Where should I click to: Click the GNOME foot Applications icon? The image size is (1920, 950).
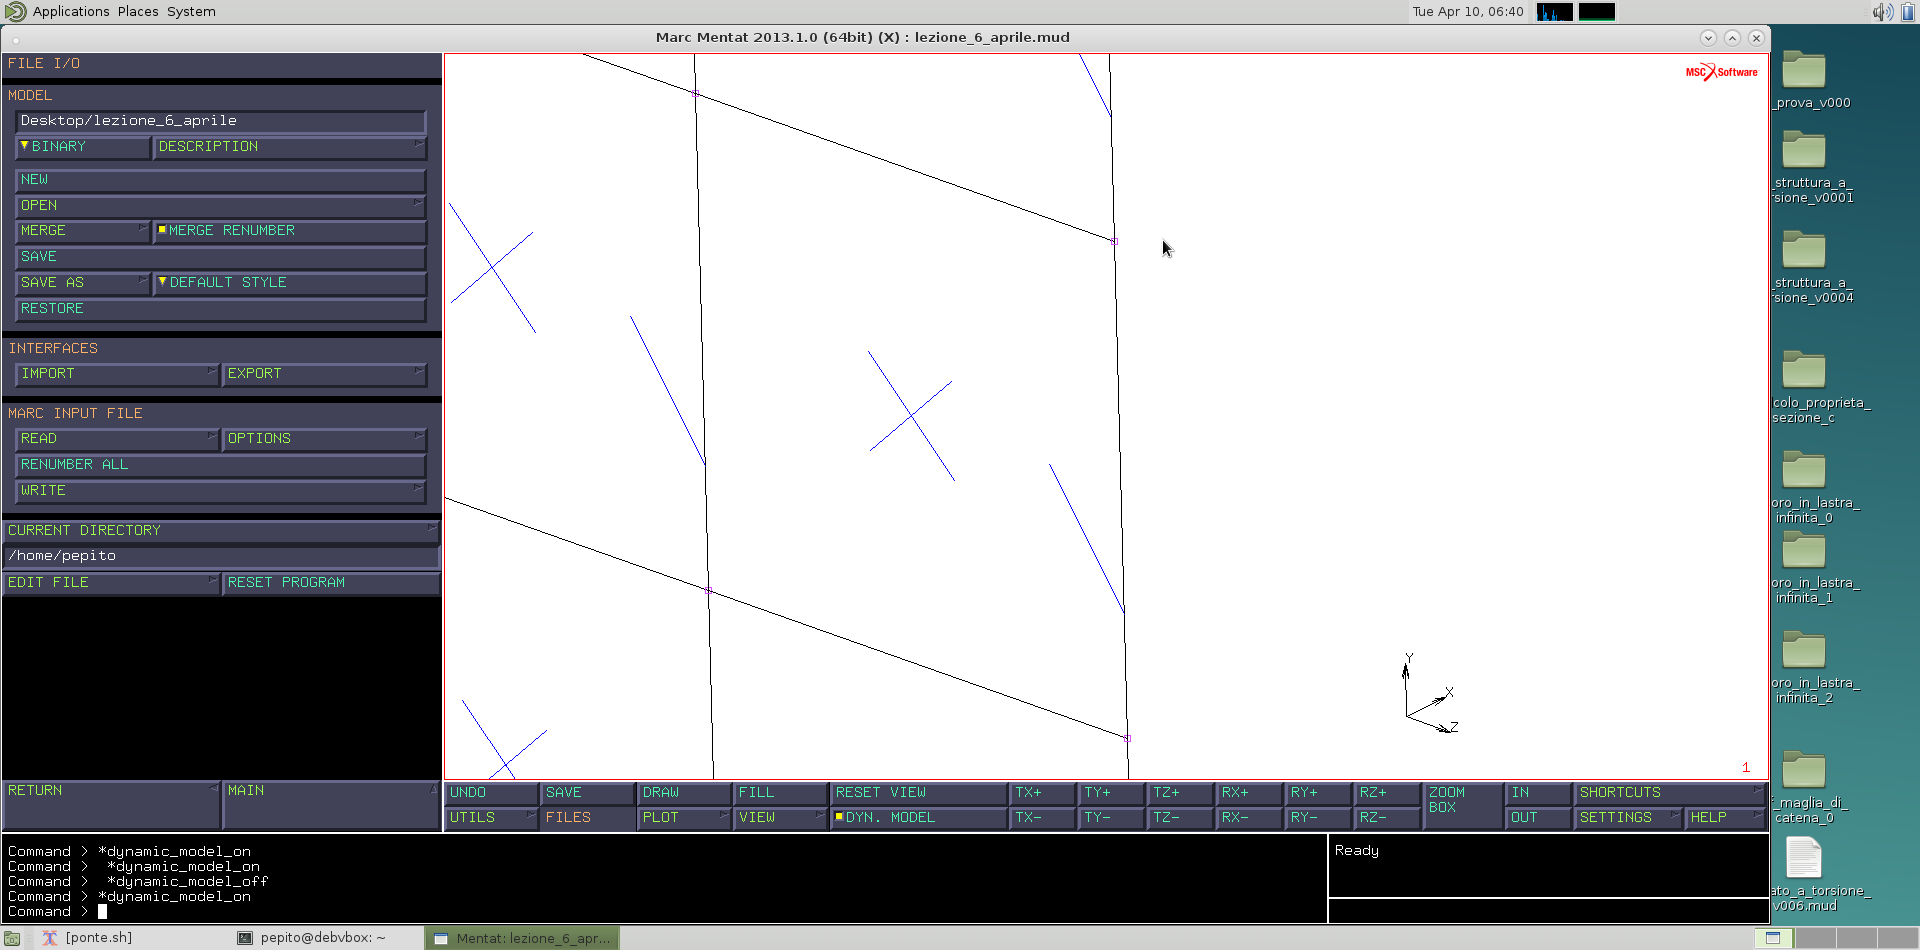point(16,12)
